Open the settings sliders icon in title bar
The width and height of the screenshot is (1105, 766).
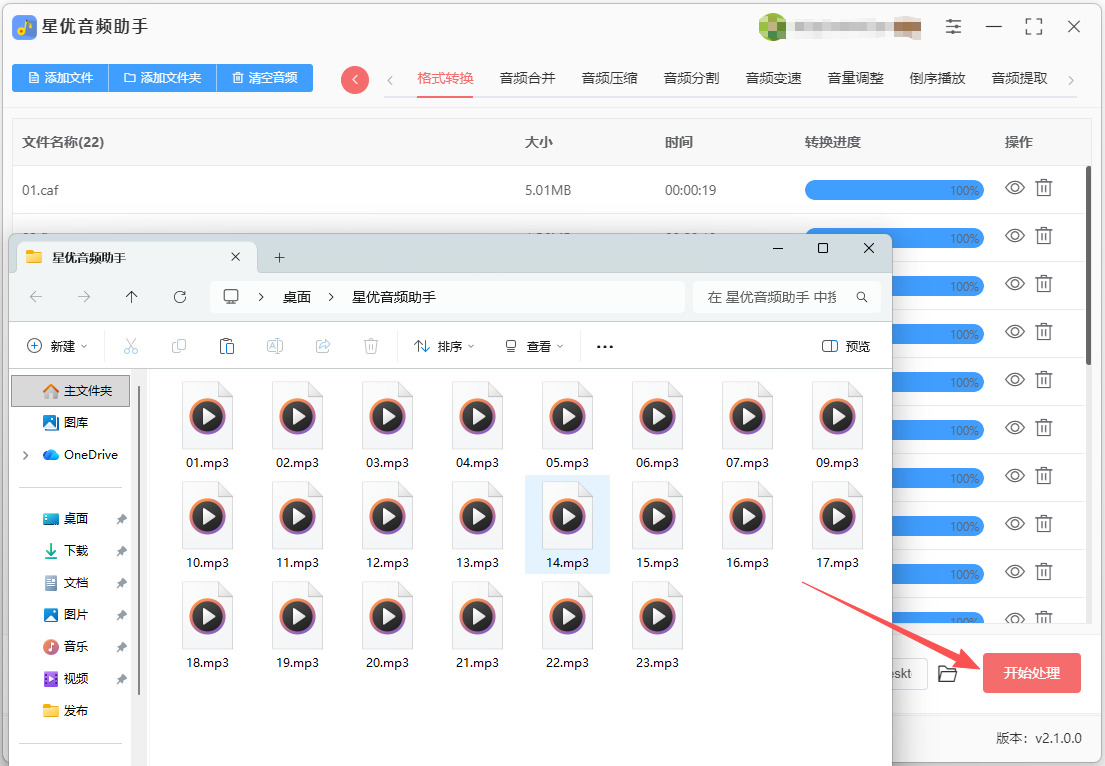[953, 27]
